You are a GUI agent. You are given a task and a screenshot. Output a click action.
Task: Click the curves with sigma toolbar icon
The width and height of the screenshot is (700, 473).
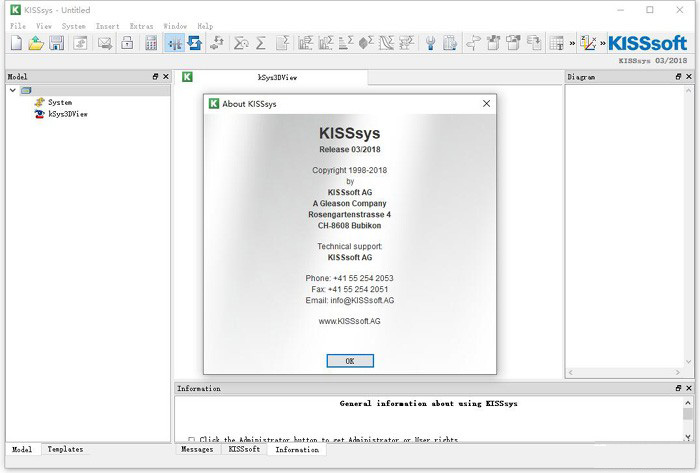(x=386, y=43)
